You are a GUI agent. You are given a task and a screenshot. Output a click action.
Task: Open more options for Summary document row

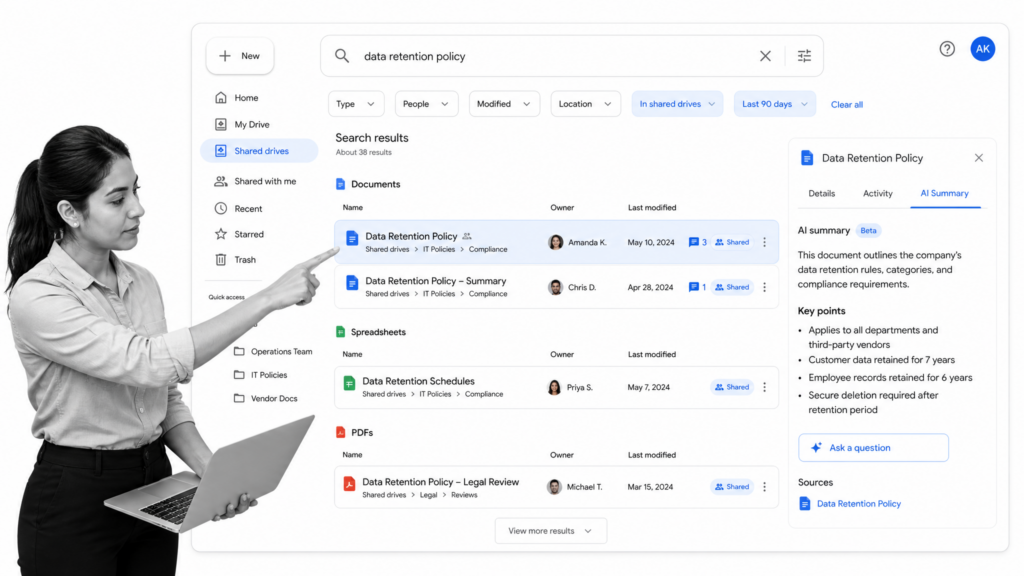click(765, 287)
